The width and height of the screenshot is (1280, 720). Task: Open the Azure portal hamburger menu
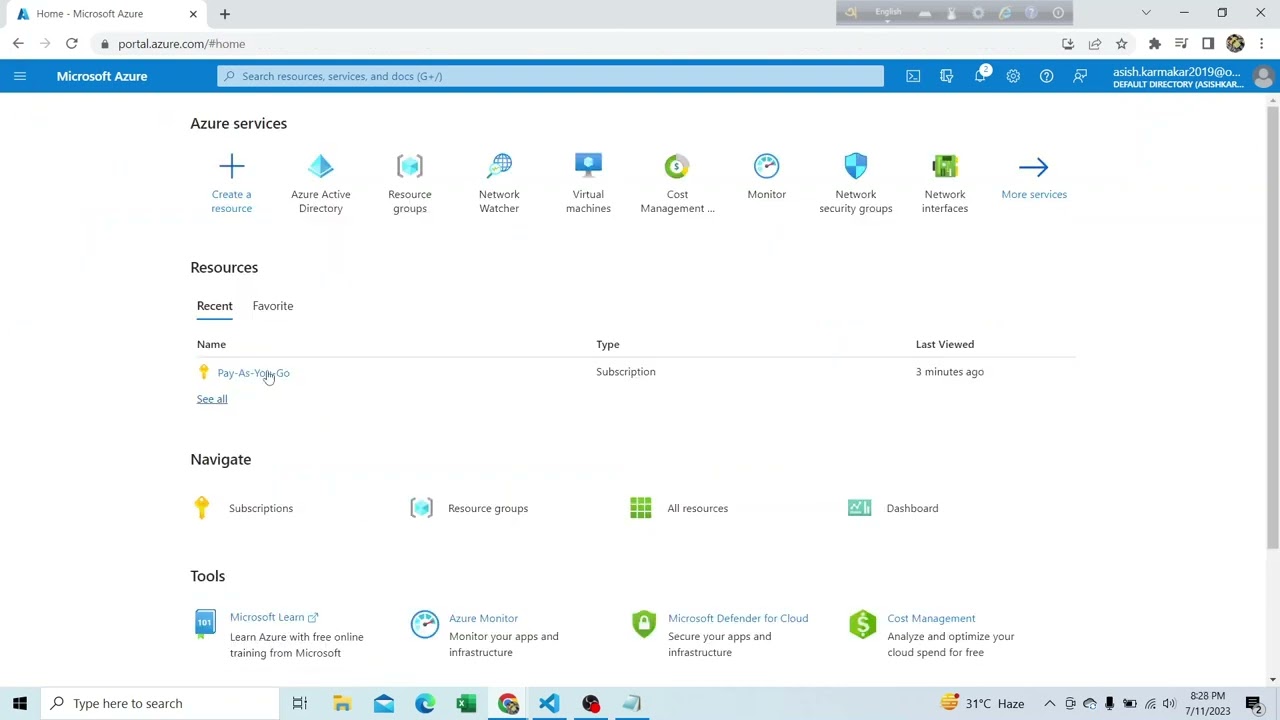pyautogui.click(x=20, y=76)
